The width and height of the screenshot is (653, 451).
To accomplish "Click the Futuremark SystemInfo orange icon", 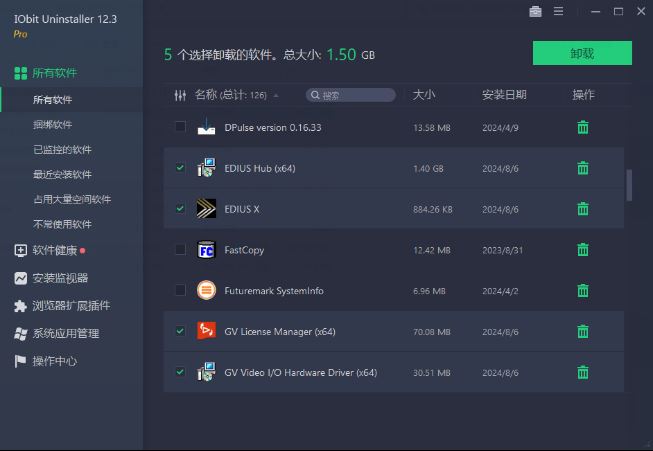I will pos(206,290).
